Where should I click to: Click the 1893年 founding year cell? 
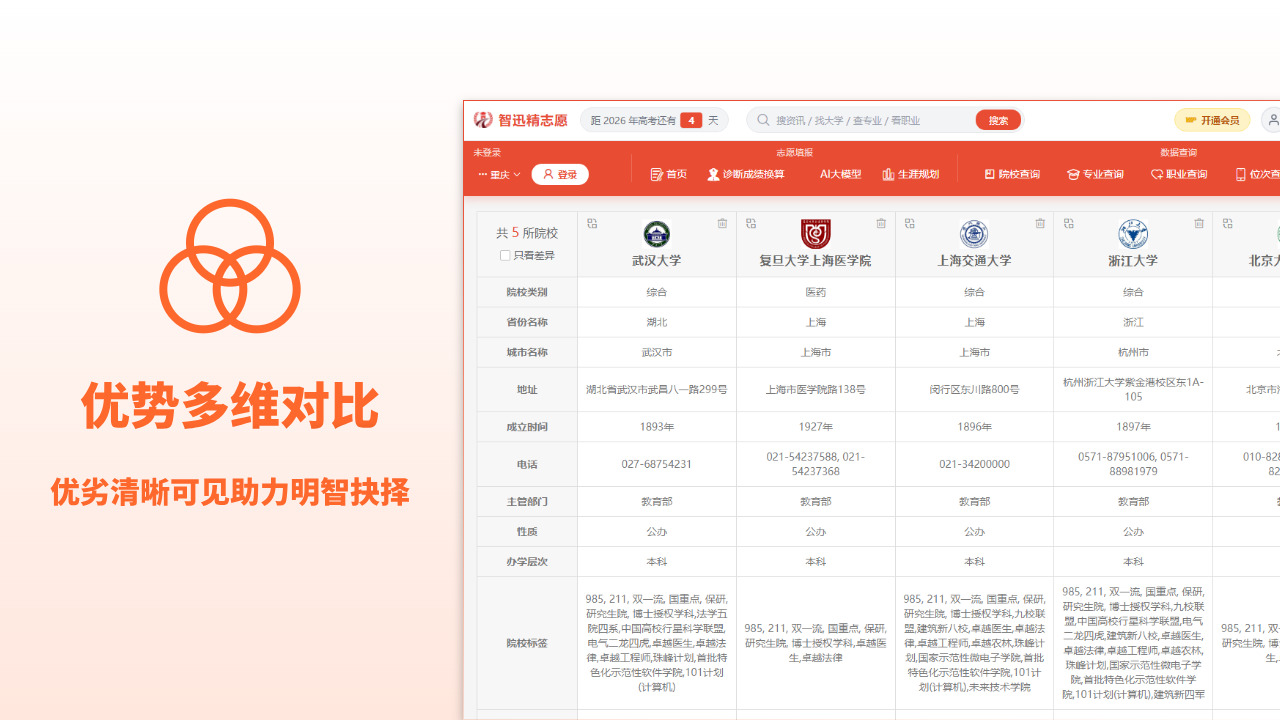pyautogui.click(x=657, y=427)
